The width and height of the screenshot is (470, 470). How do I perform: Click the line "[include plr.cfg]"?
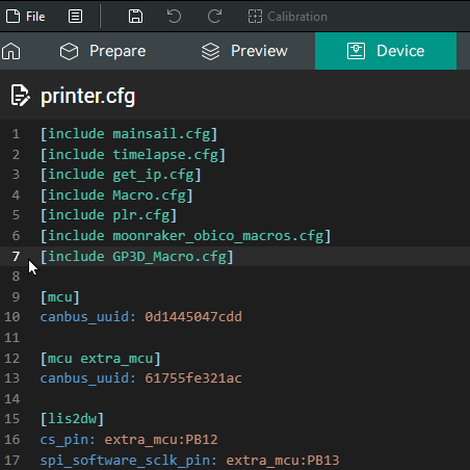pyautogui.click(x=109, y=215)
